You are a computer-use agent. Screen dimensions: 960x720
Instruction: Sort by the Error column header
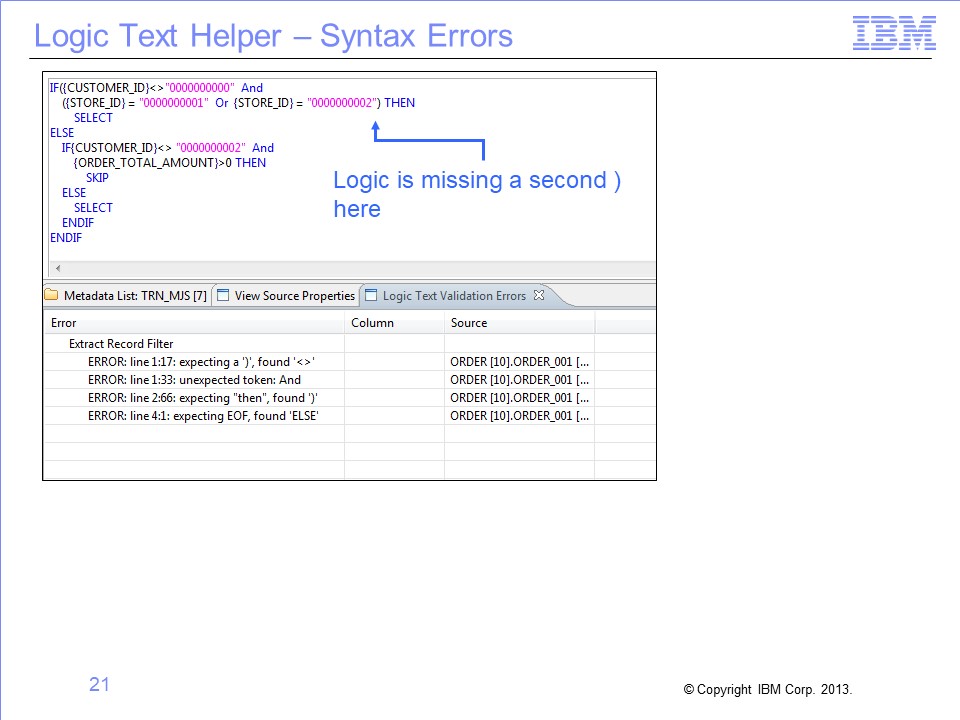(64, 323)
